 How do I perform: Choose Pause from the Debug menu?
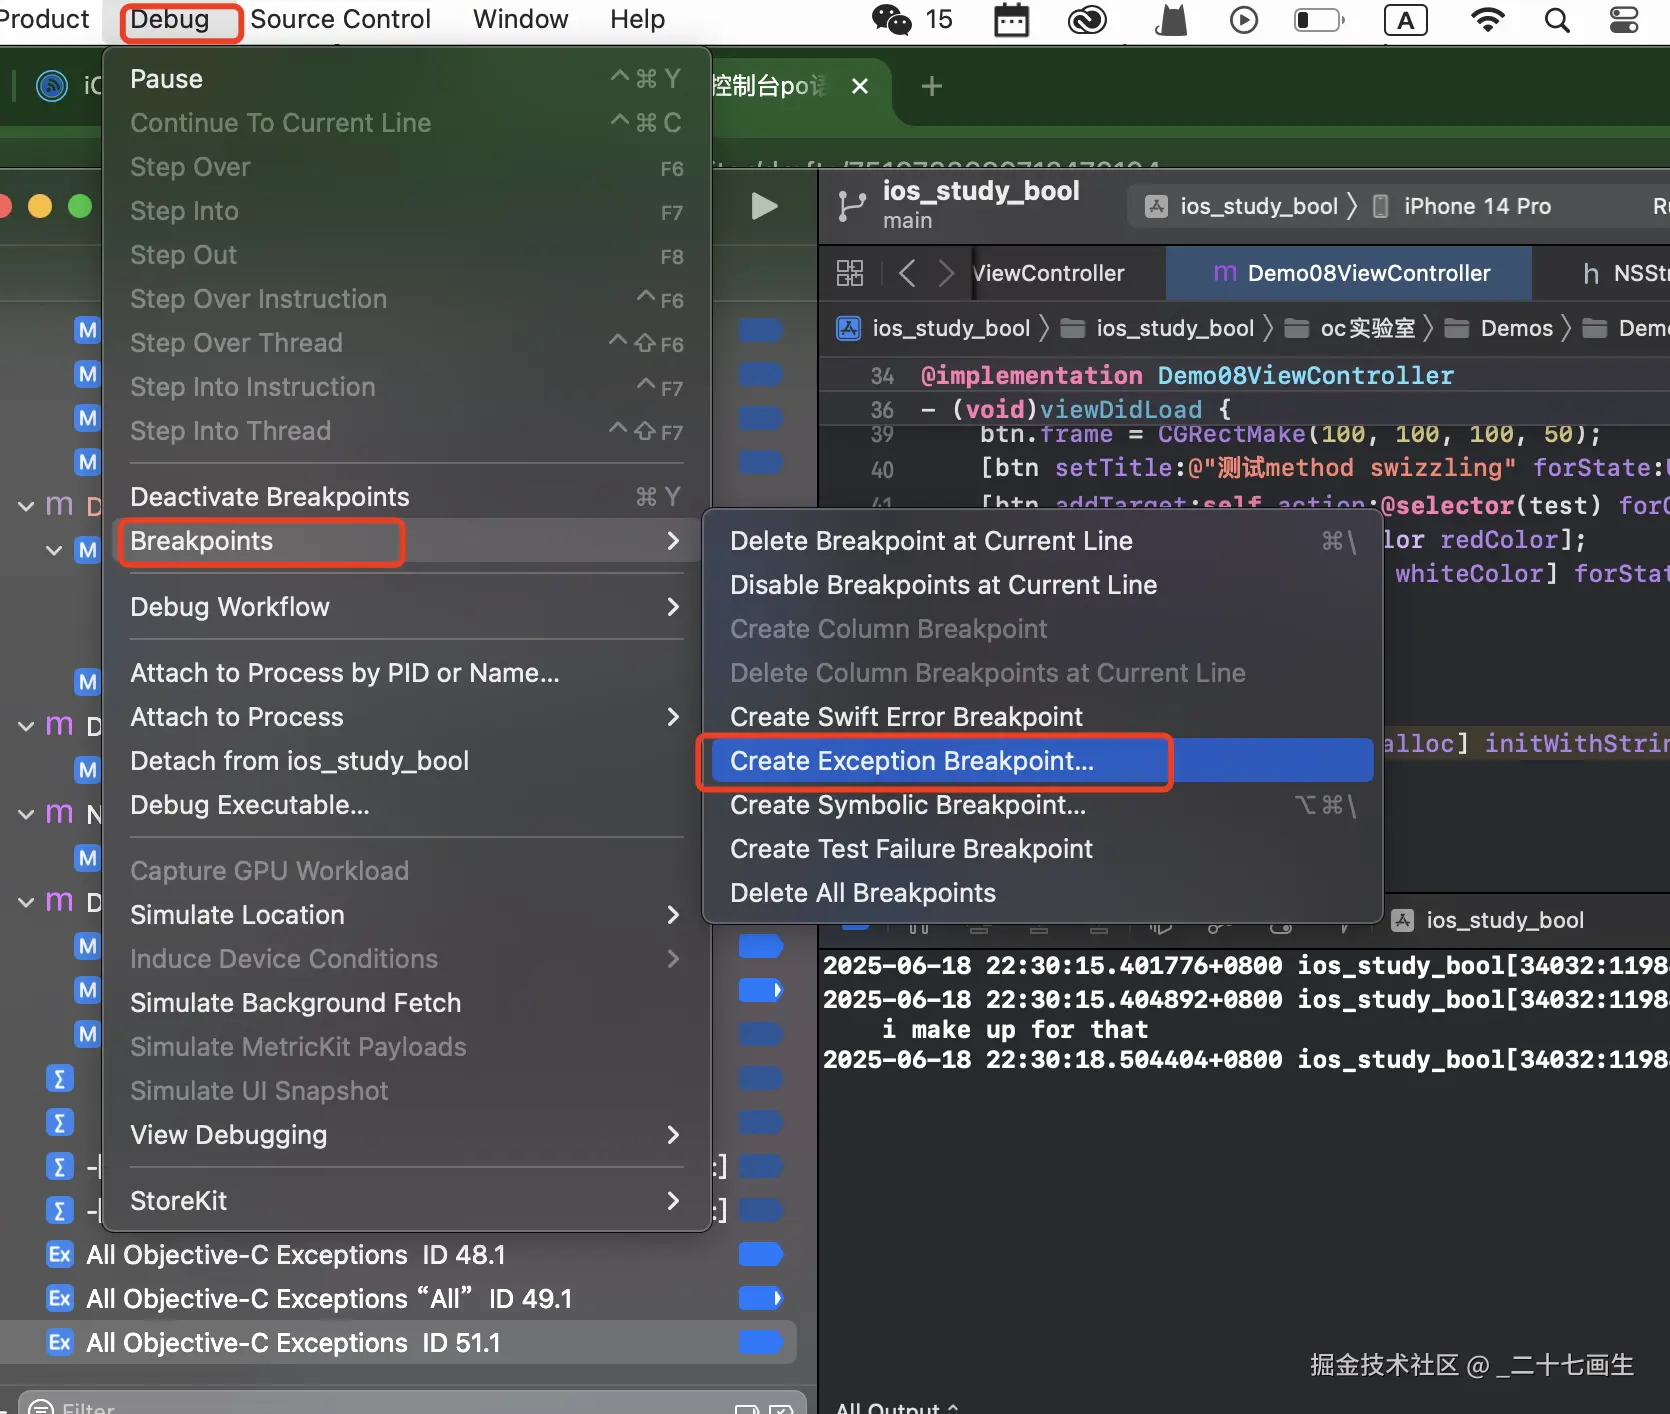pyautogui.click(x=406, y=79)
